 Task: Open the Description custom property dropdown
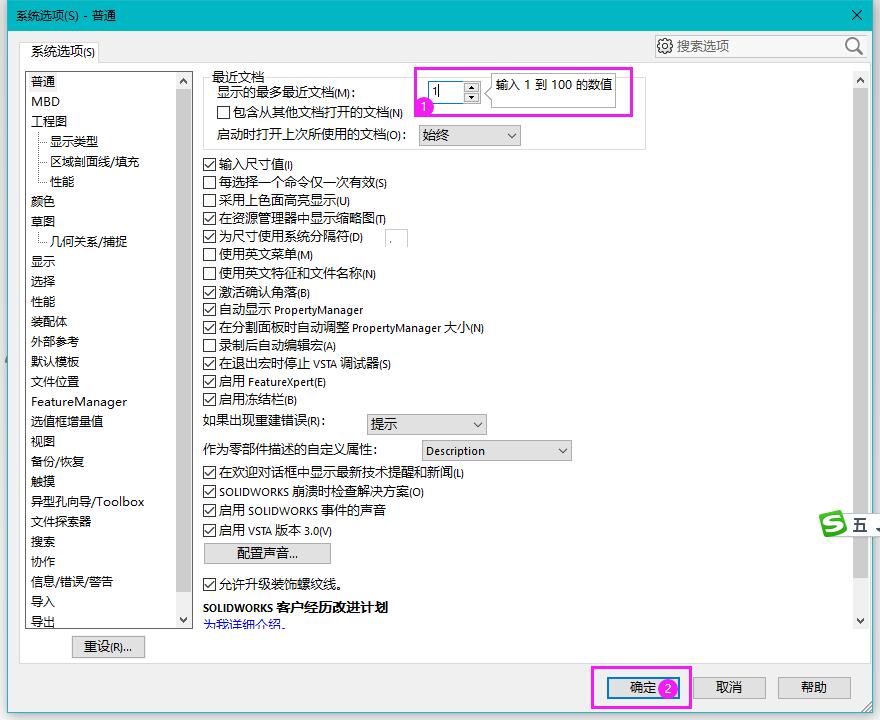[x=497, y=451]
